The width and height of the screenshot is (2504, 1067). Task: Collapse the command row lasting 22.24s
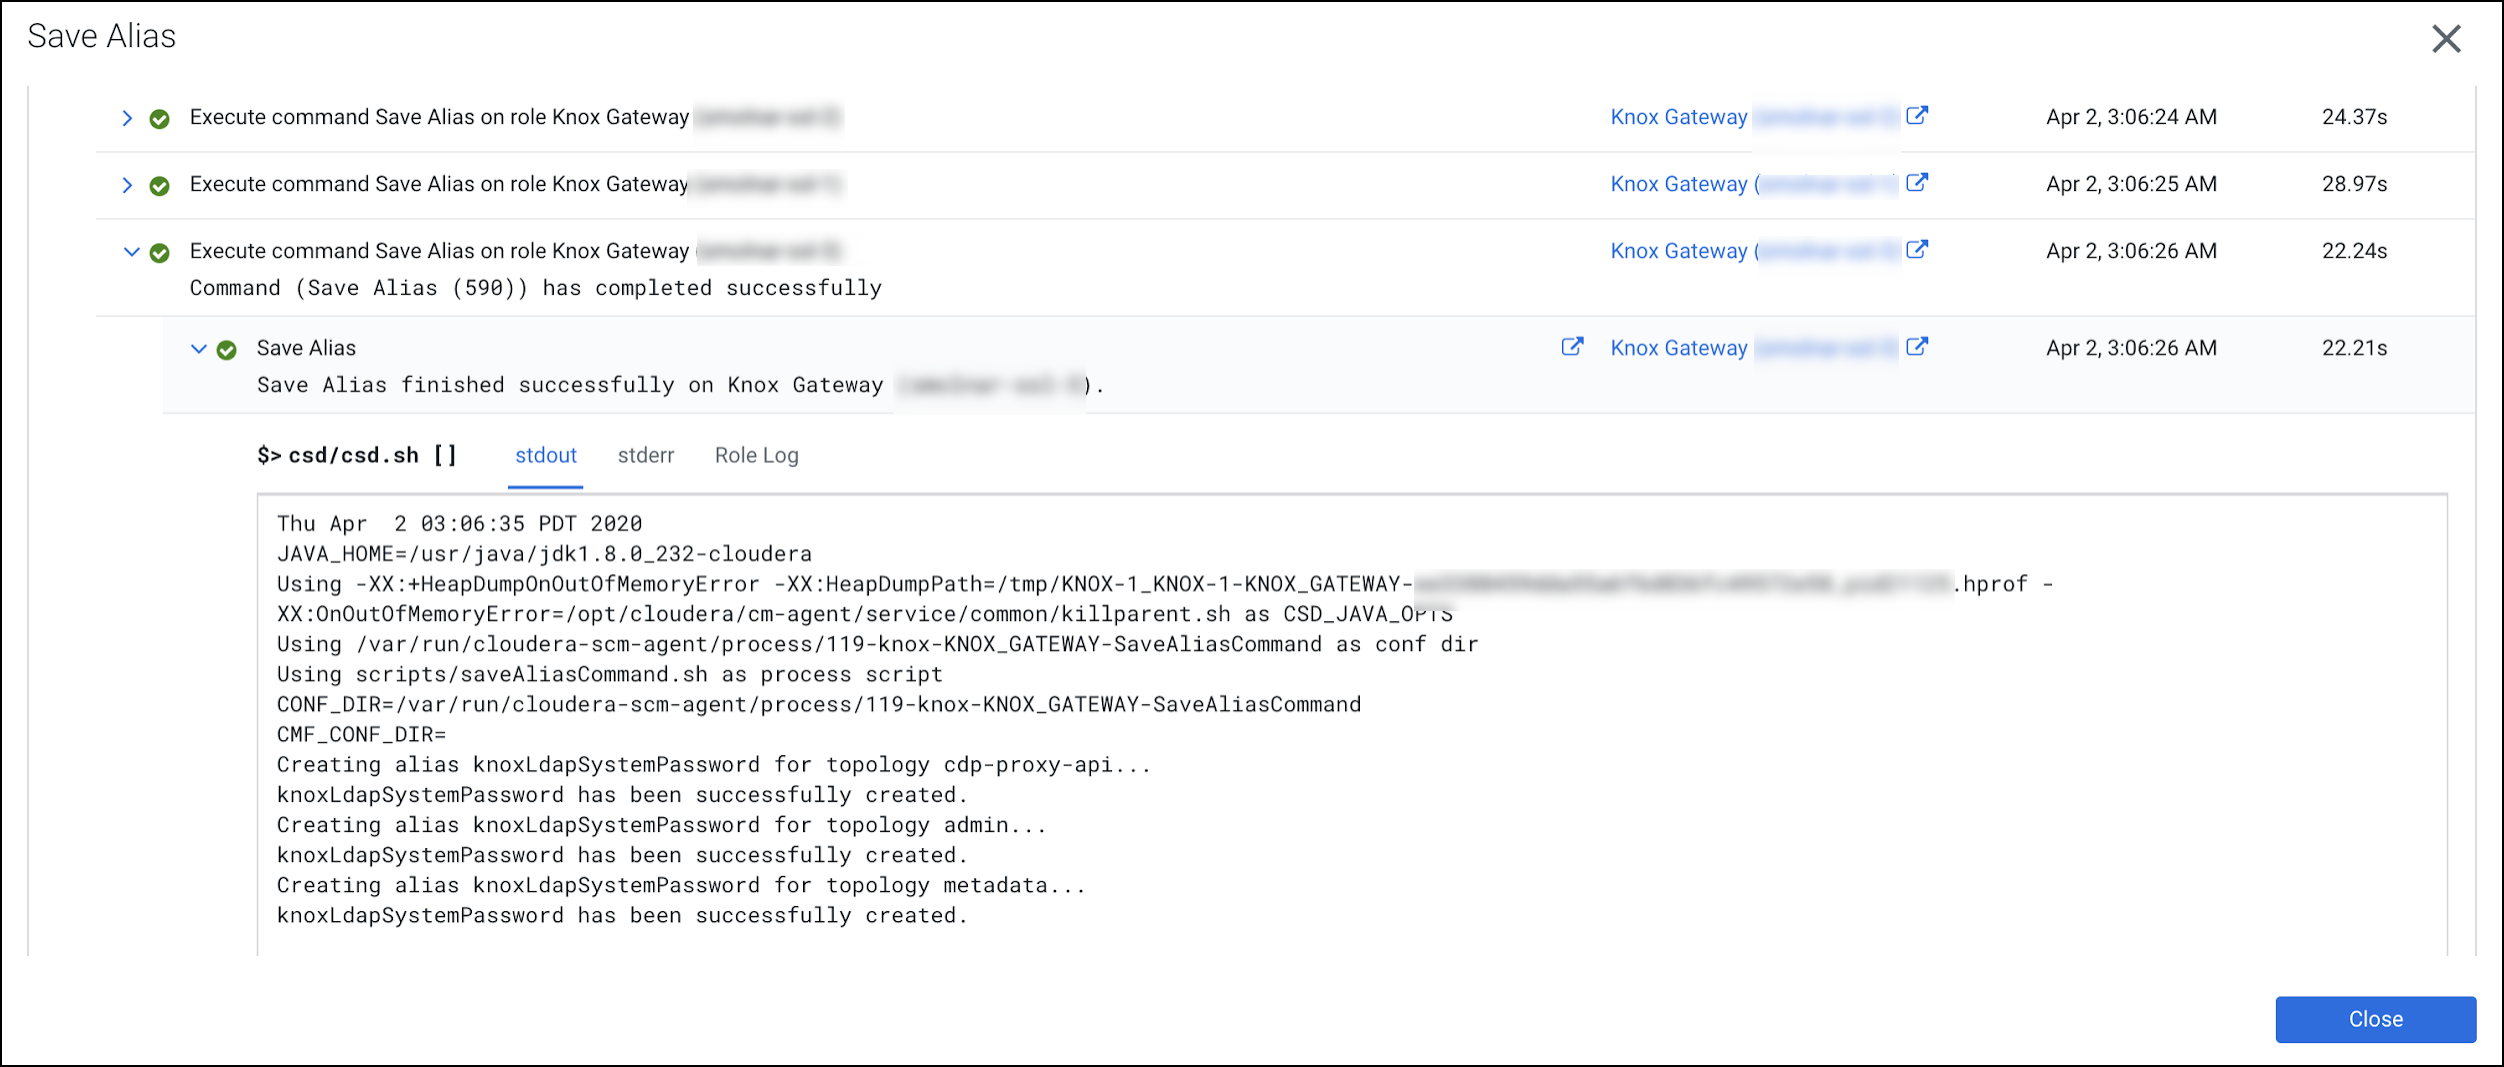pos(131,252)
